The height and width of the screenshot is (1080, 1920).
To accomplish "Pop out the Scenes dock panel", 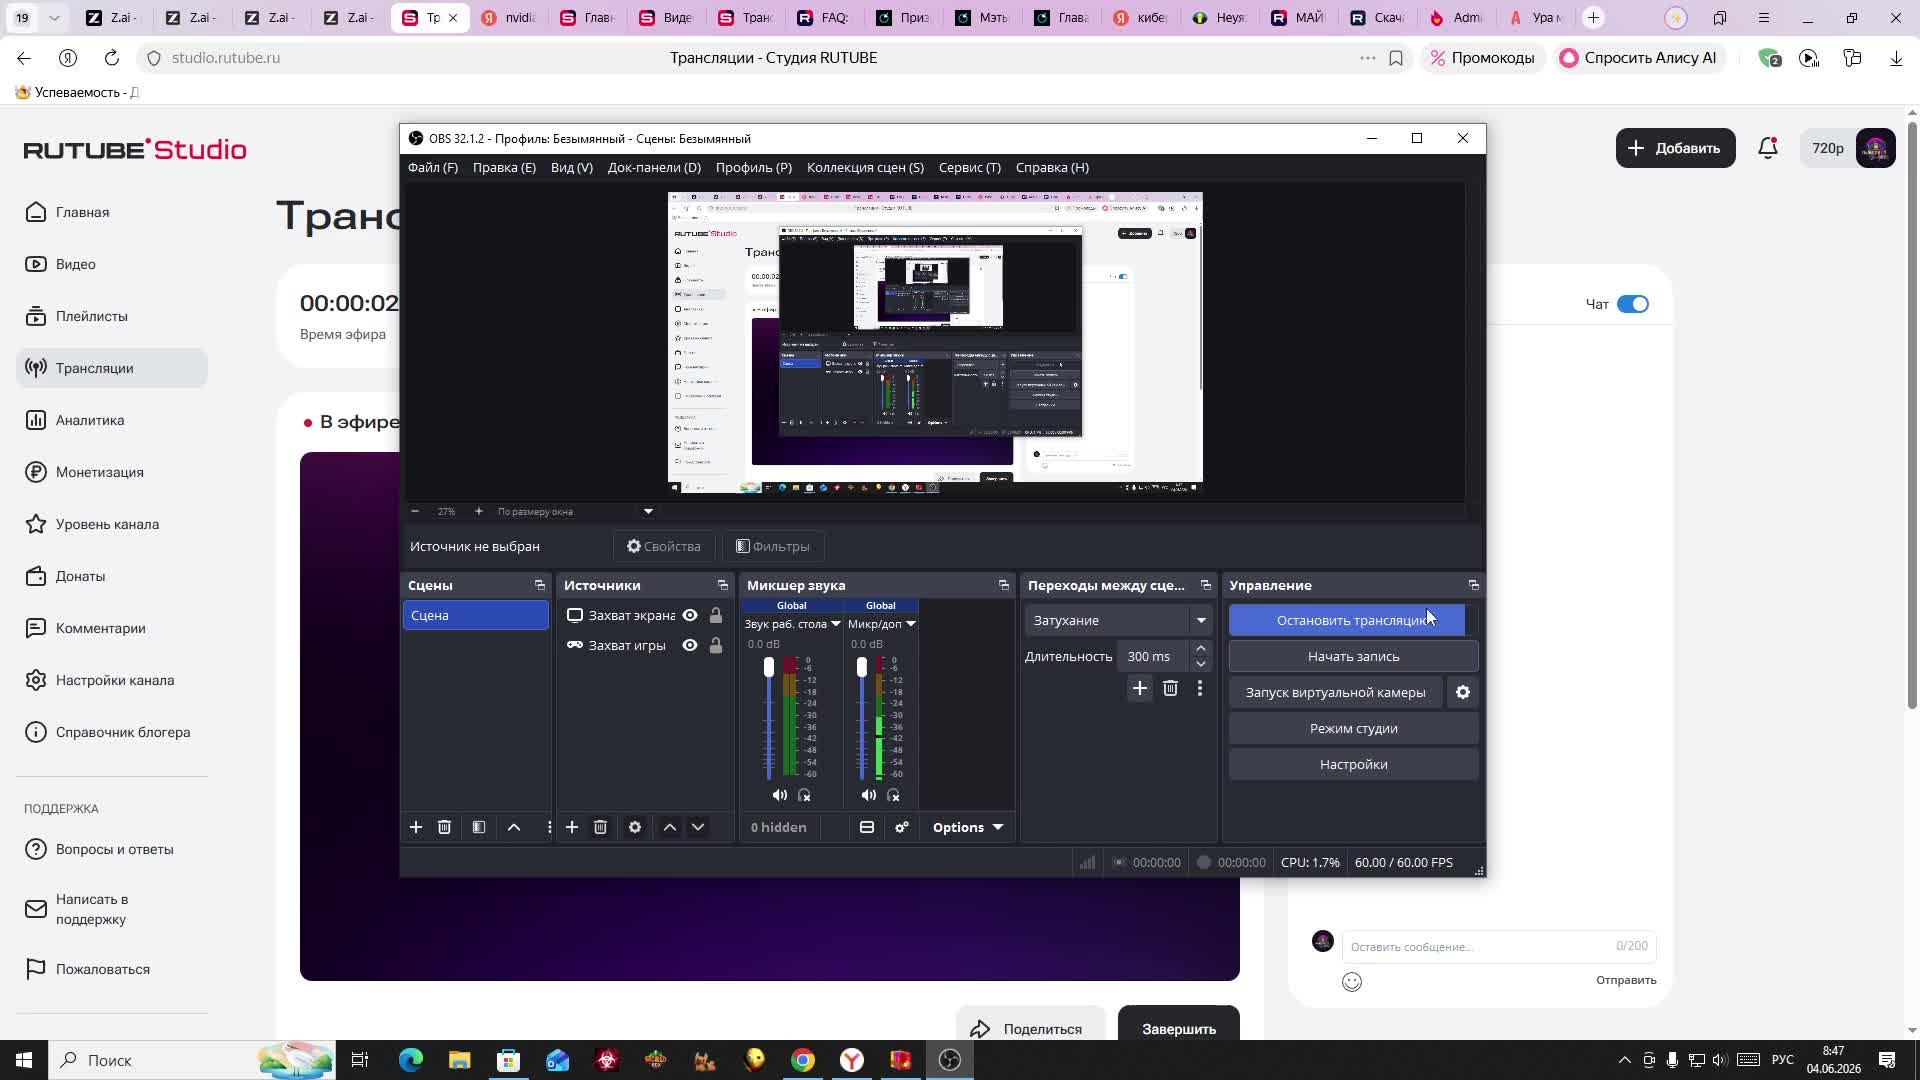I will pyautogui.click(x=540, y=585).
